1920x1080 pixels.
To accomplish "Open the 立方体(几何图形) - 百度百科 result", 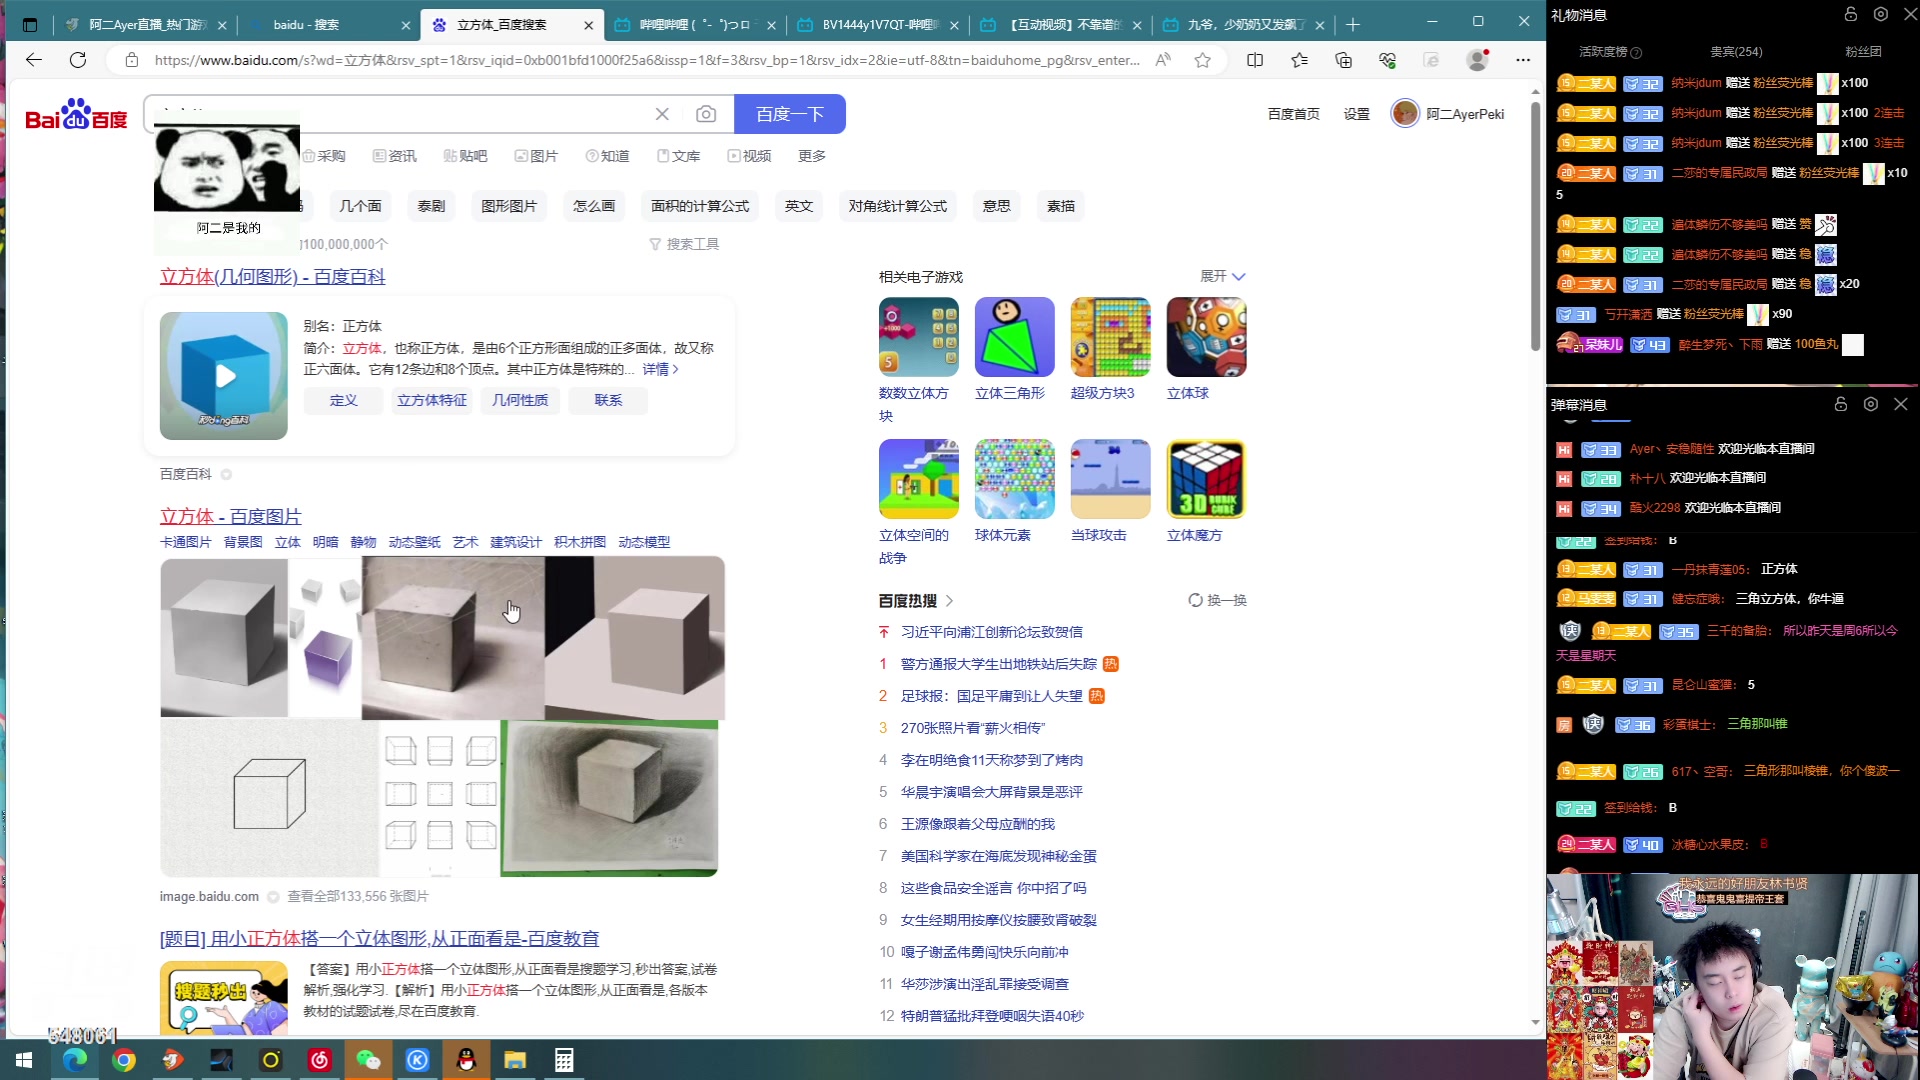I will [273, 277].
